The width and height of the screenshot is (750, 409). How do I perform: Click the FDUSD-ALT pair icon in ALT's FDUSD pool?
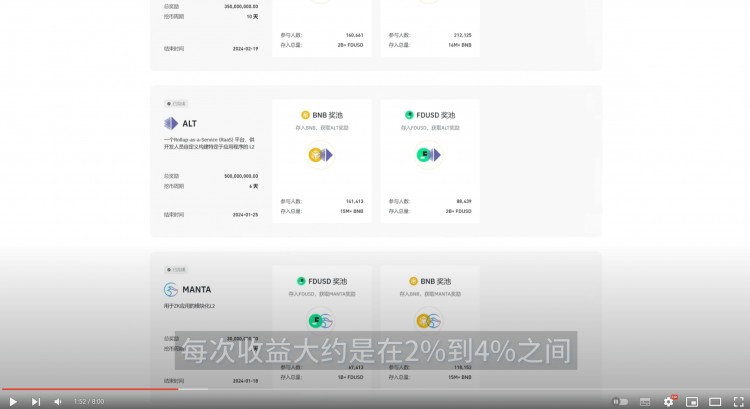[429, 155]
